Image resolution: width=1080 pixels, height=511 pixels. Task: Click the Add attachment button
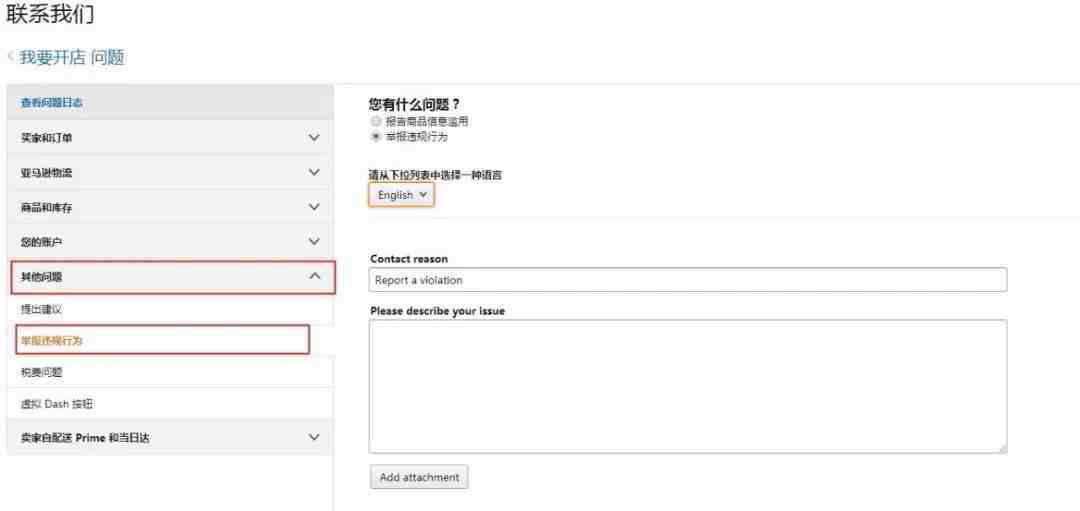(x=419, y=478)
